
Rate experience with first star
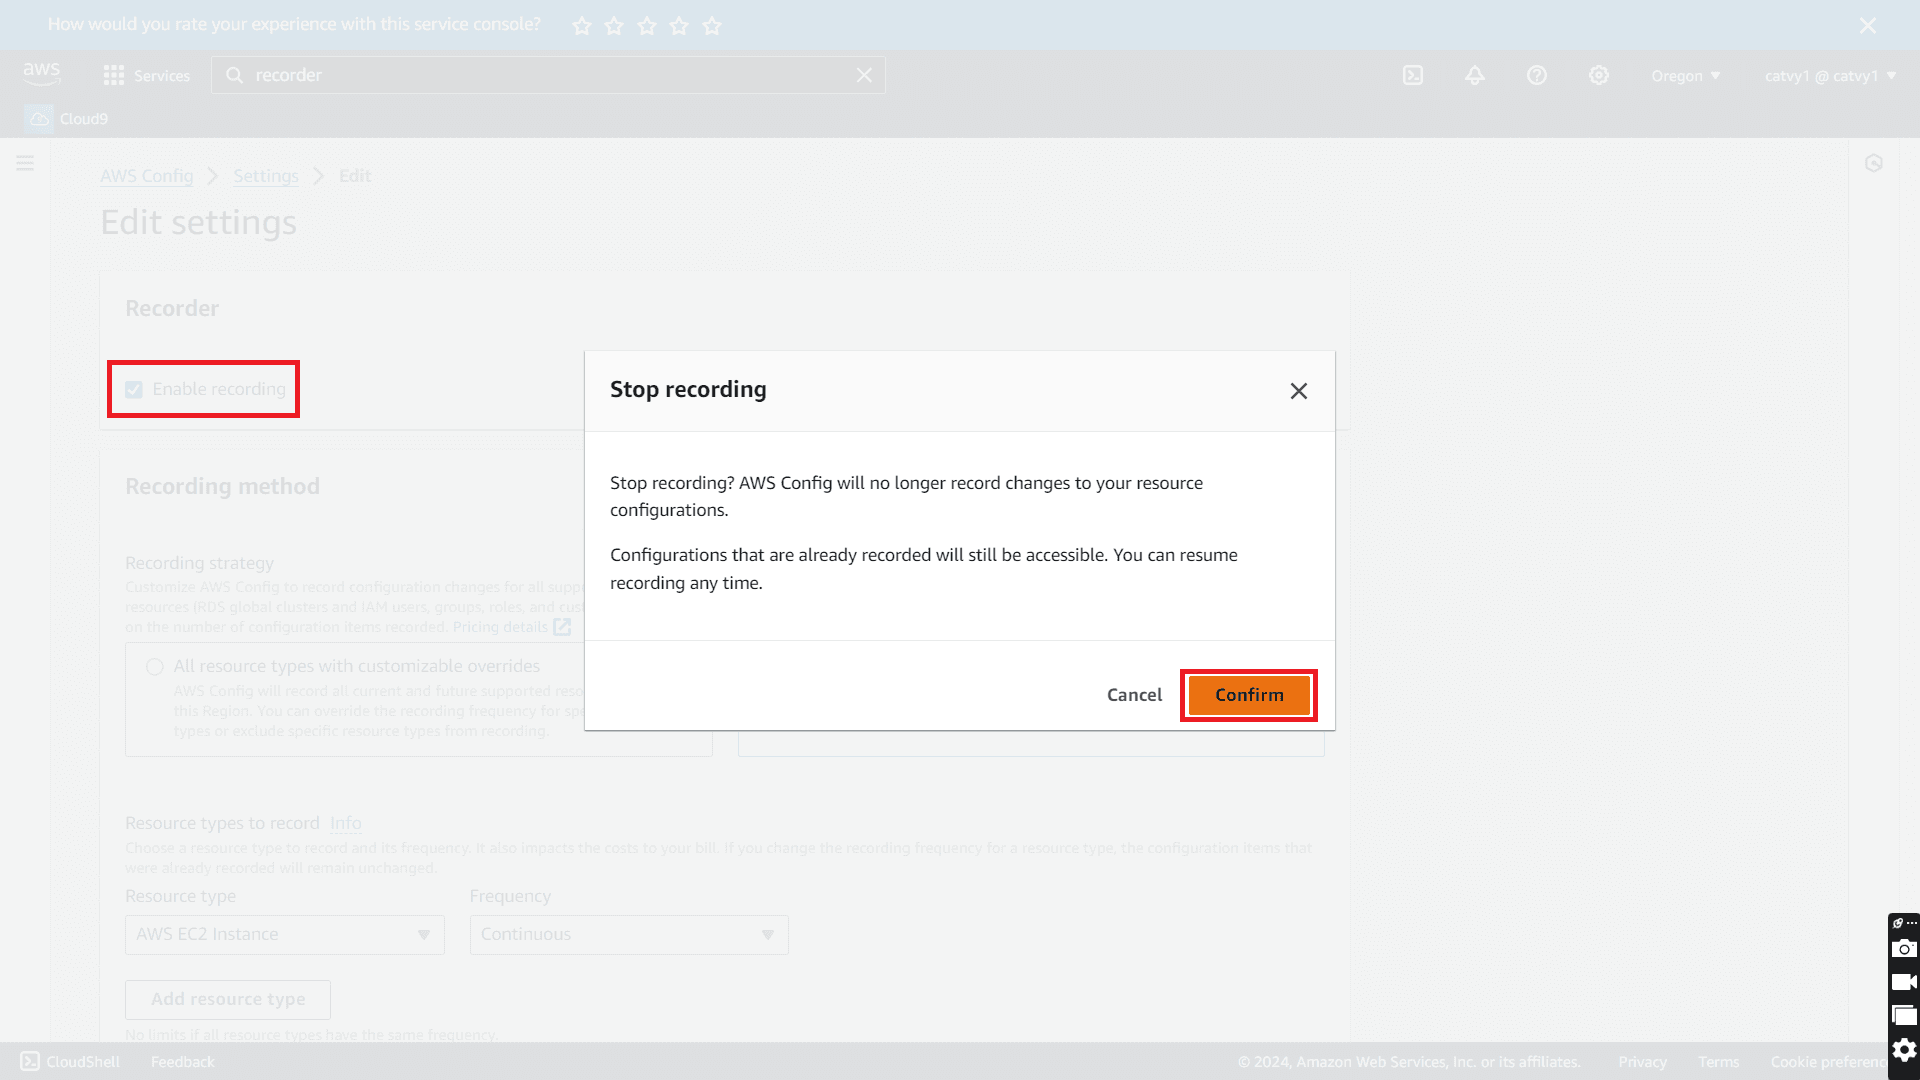582,25
